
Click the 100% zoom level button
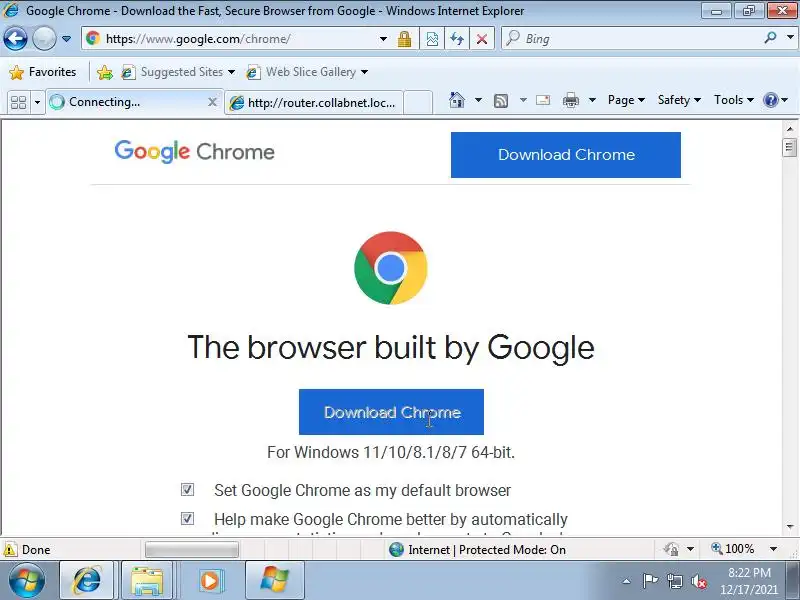(x=733, y=549)
